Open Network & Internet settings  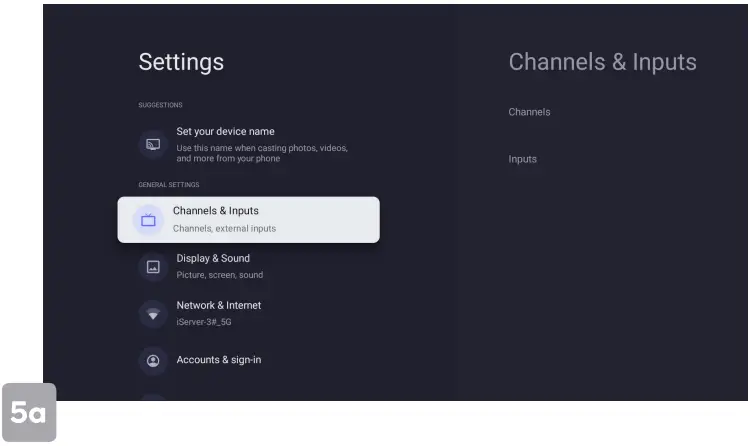click(218, 305)
